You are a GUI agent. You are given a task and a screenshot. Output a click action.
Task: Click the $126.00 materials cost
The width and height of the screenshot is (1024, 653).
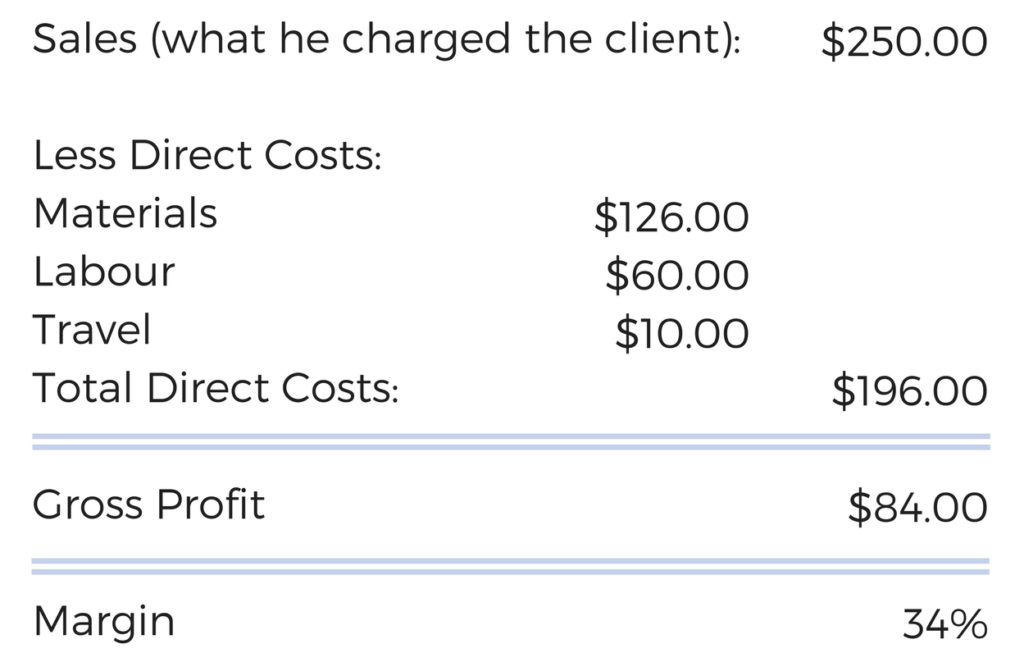(671, 217)
